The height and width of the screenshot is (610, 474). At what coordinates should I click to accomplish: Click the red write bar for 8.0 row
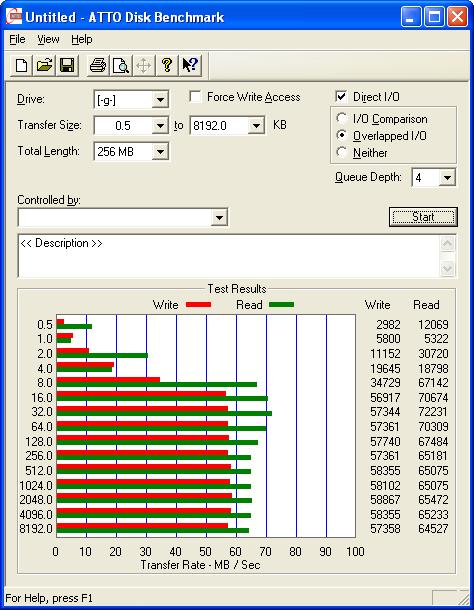pyautogui.click(x=108, y=380)
